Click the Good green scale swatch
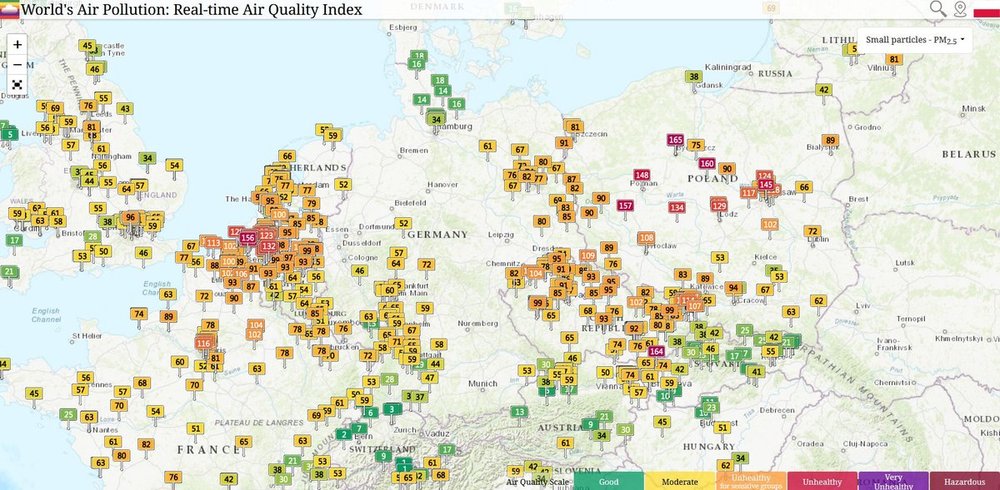 click(608, 481)
